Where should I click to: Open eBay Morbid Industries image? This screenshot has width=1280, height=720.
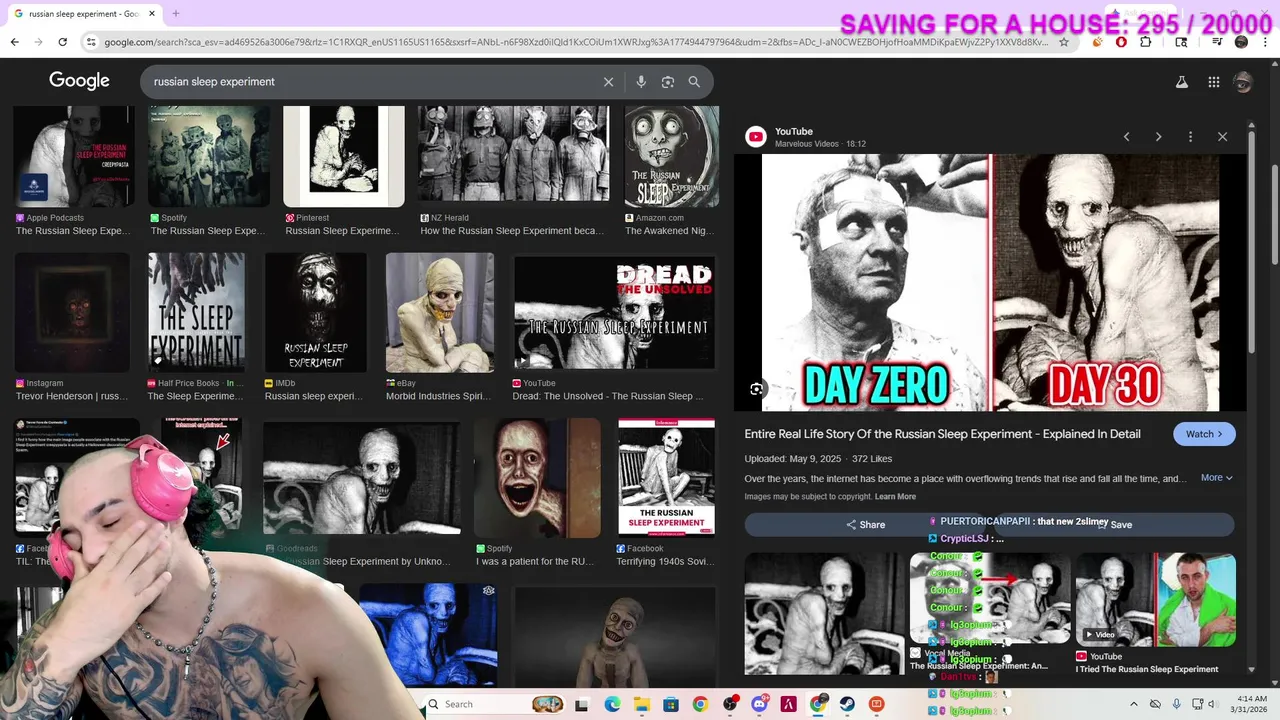tap(440, 312)
